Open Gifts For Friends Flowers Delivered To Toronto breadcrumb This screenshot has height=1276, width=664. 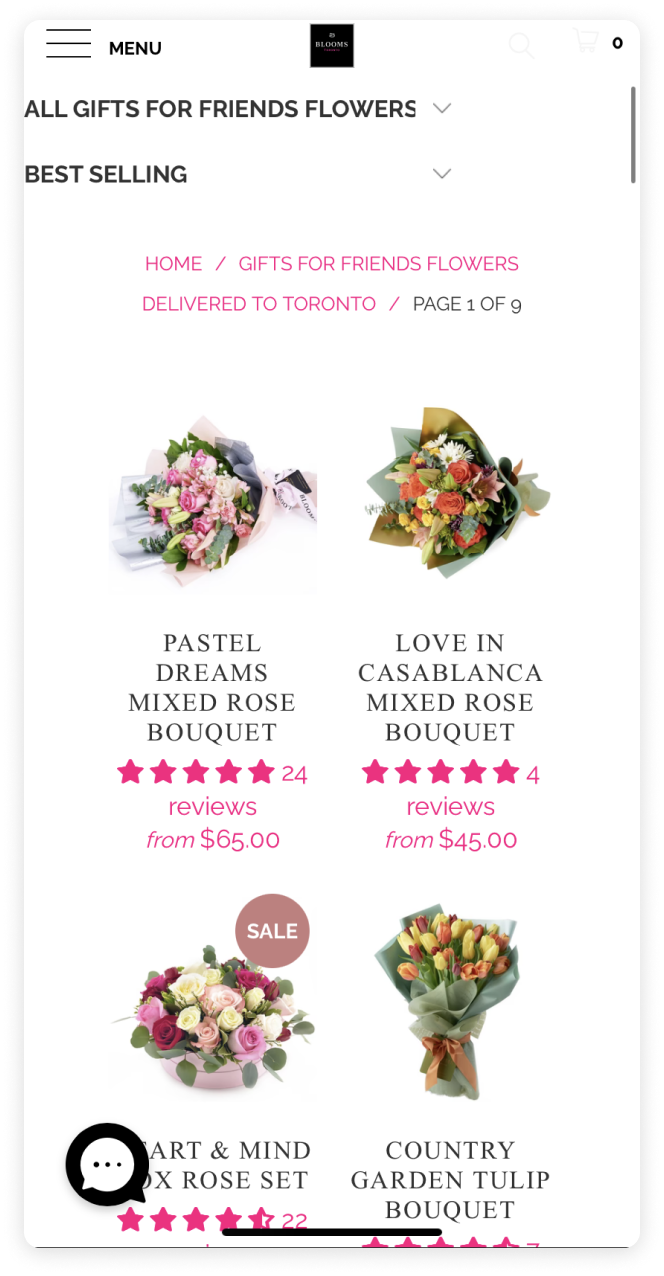(331, 284)
